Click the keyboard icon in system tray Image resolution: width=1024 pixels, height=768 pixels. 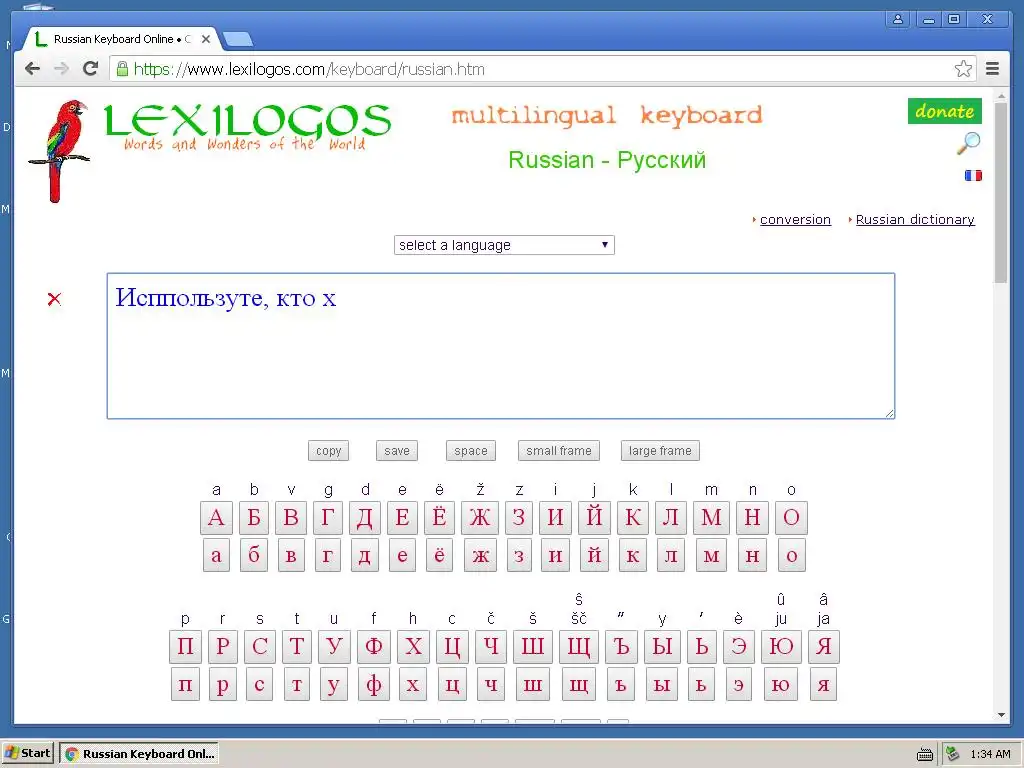pos(925,754)
